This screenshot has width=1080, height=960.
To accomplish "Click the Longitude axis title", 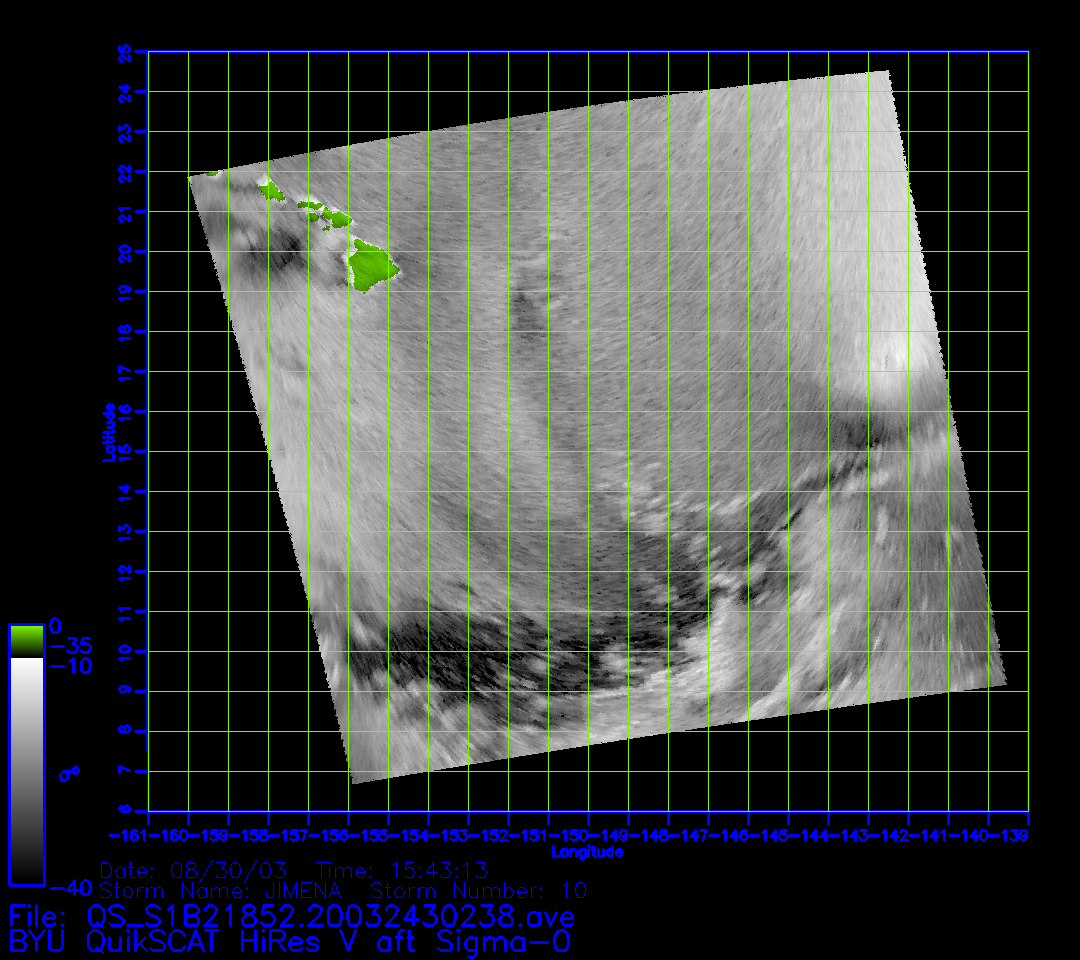I will tap(587, 852).
